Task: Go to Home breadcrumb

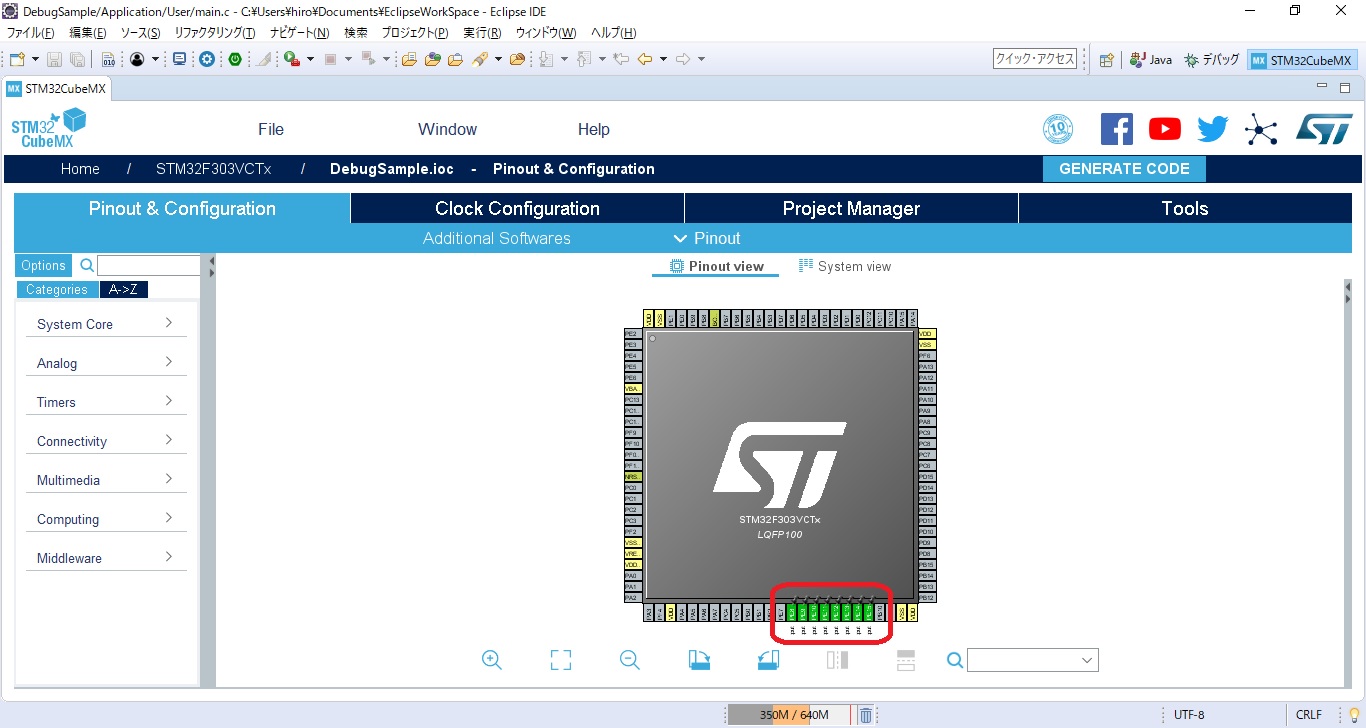Action: [x=80, y=169]
